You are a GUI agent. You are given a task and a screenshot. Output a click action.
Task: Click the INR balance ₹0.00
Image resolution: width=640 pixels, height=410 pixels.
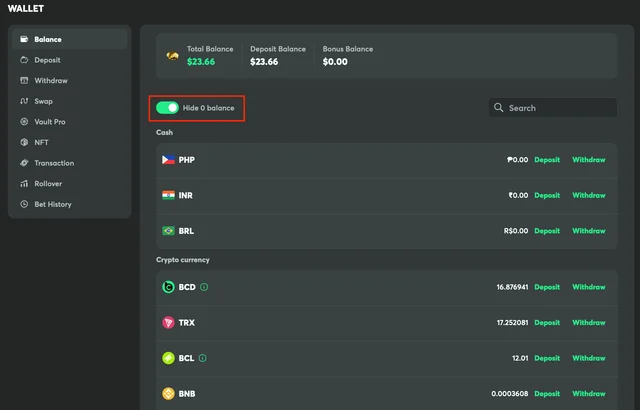click(518, 195)
